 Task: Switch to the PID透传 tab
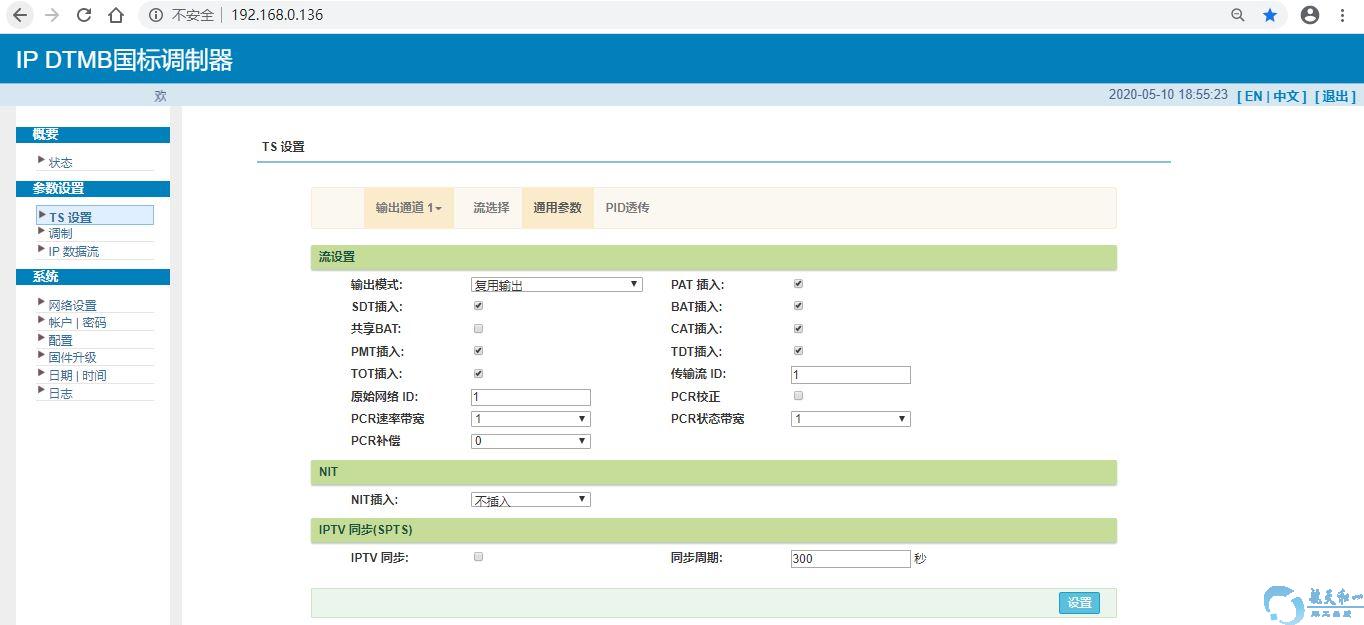click(627, 208)
